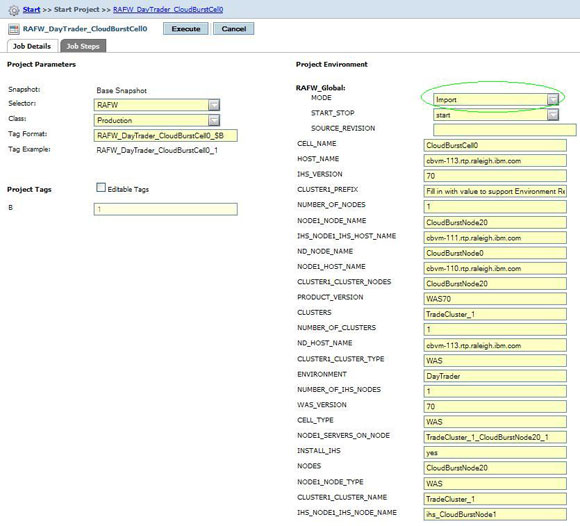Click the IHS_NODE1_IHS_HOST_NAME input field
This screenshot has height=526, width=580.
[x=495, y=238]
